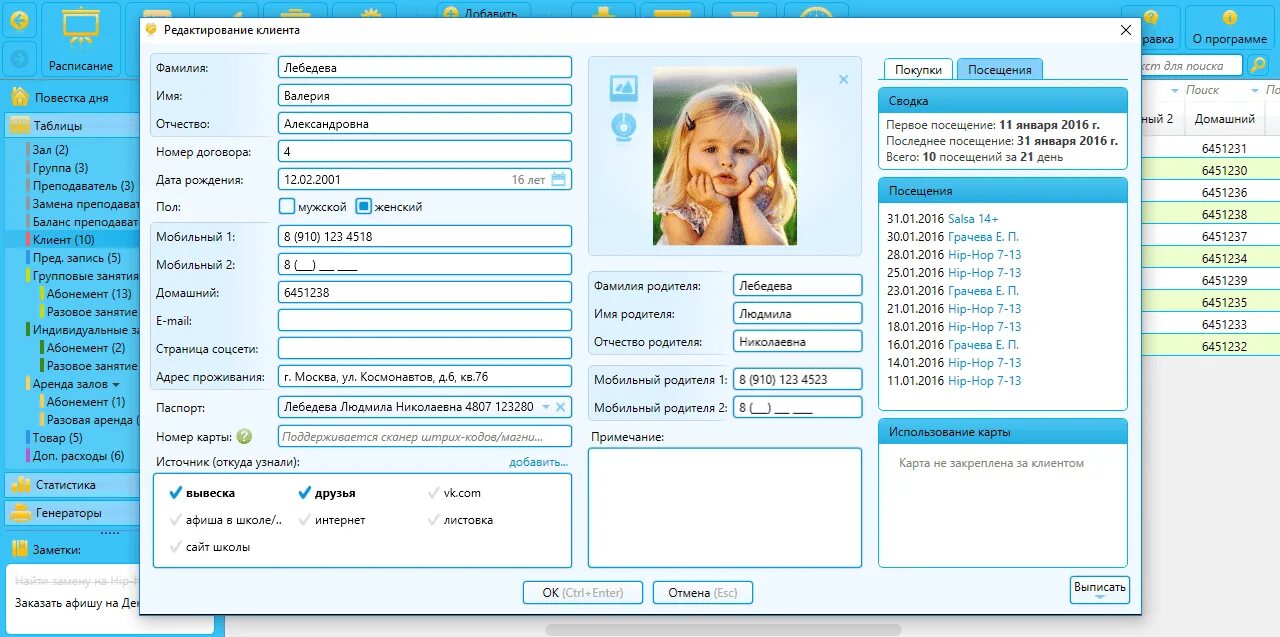Click the search text box in main window
Screen dimensions: 1280x637
pyautogui.click(x=1191, y=66)
